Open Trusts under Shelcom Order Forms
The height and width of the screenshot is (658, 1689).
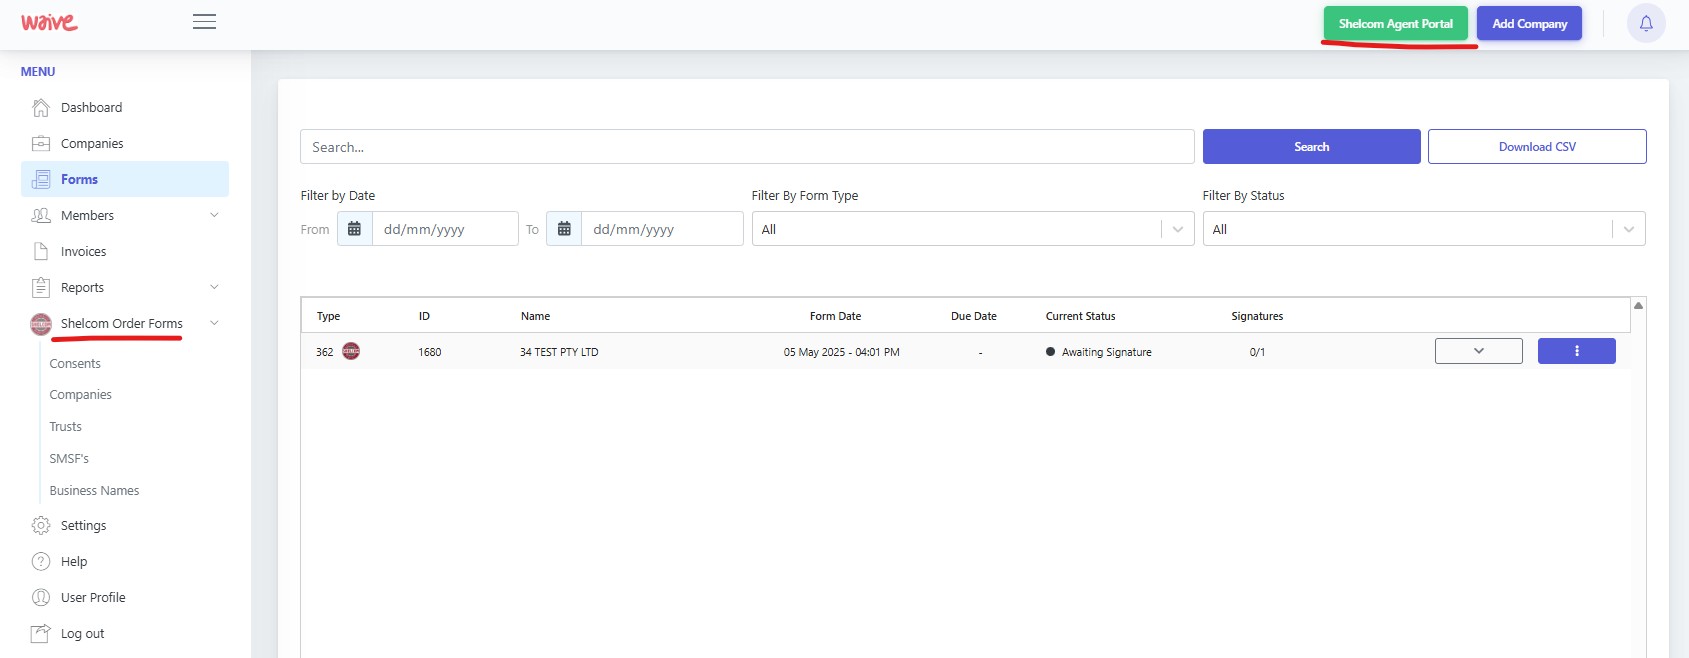click(x=66, y=426)
